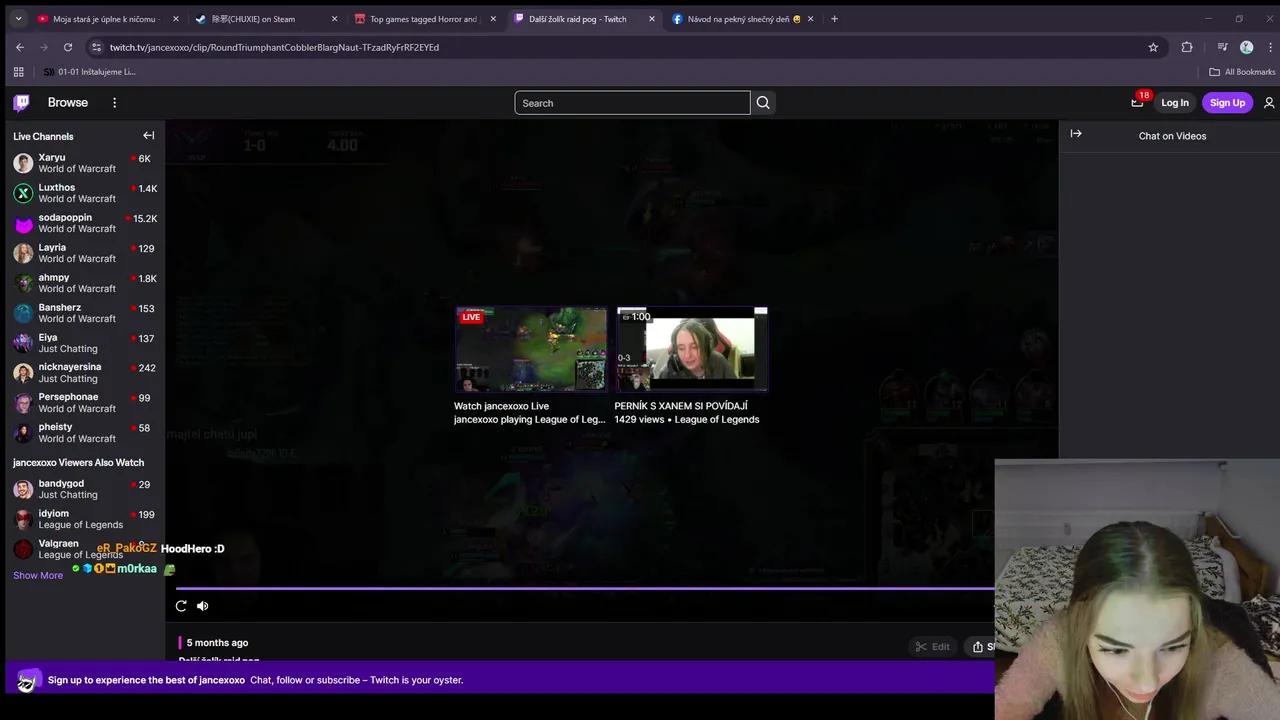Open Luxthos channel avatar
The height and width of the screenshot is (720, 1280).
pyautogui.click(x=23, y=193)
